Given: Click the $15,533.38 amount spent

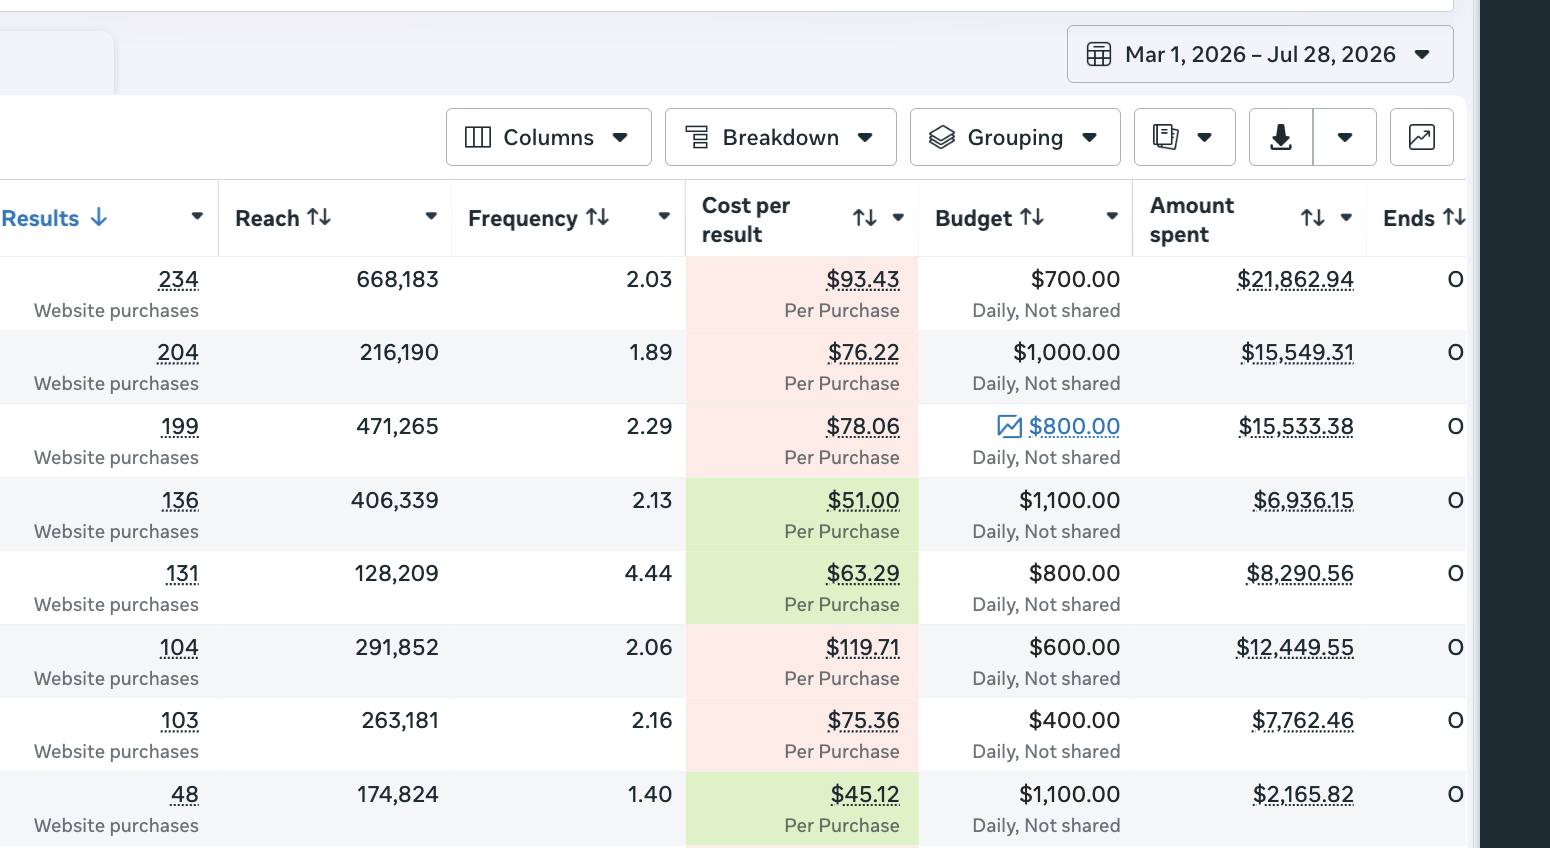Looking at the screenshot, I should click(1296, 427).
